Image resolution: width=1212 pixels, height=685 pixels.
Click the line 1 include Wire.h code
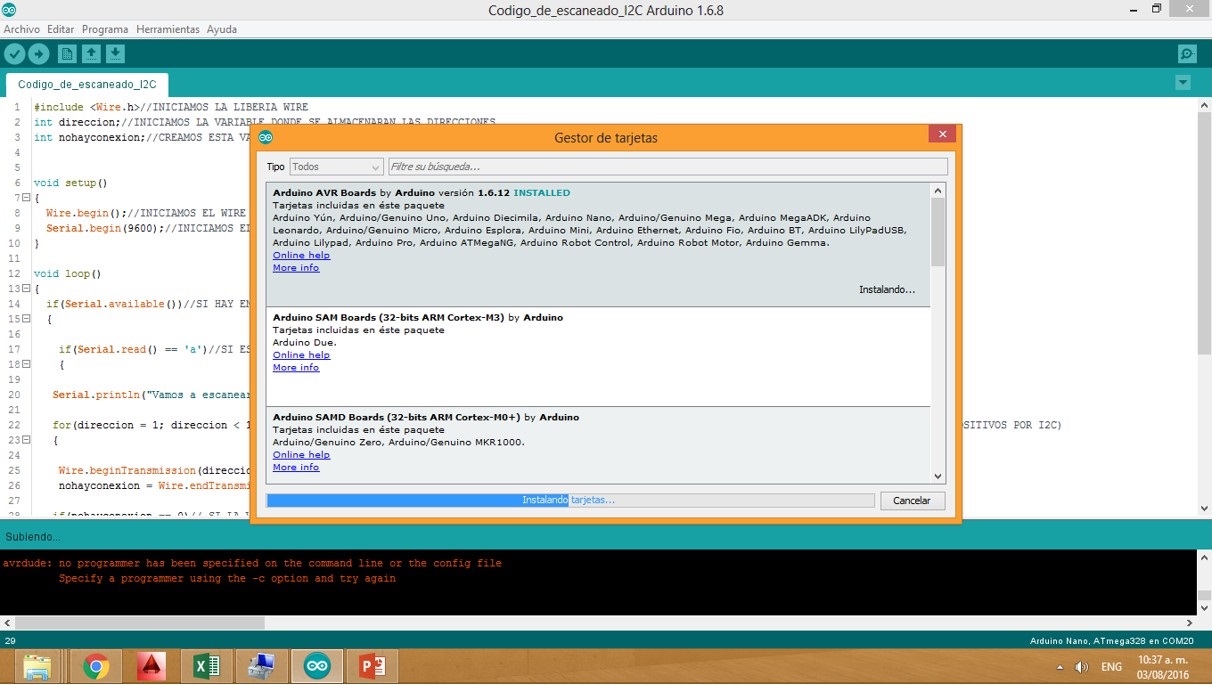tap(171, 107)
